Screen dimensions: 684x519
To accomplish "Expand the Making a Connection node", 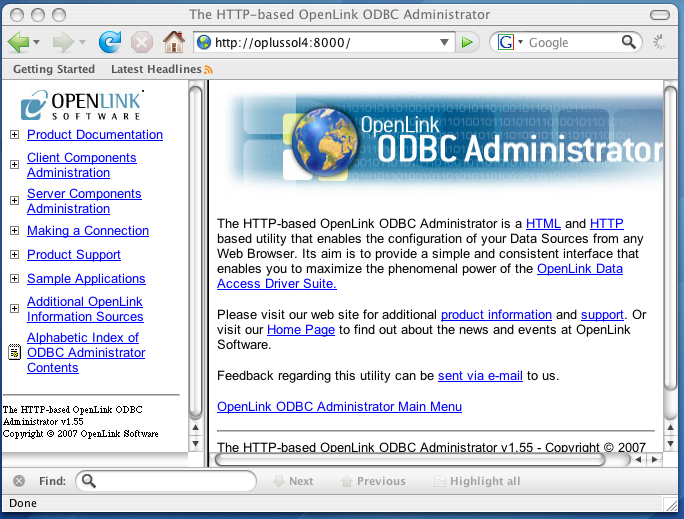I will (14, 231).
